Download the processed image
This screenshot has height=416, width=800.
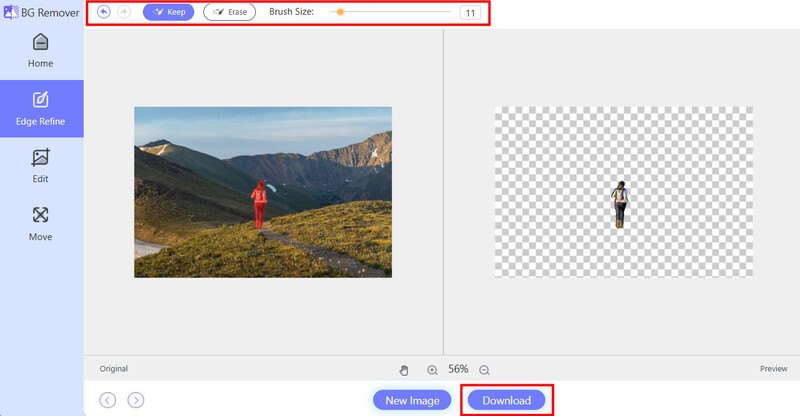pos(507,400)
